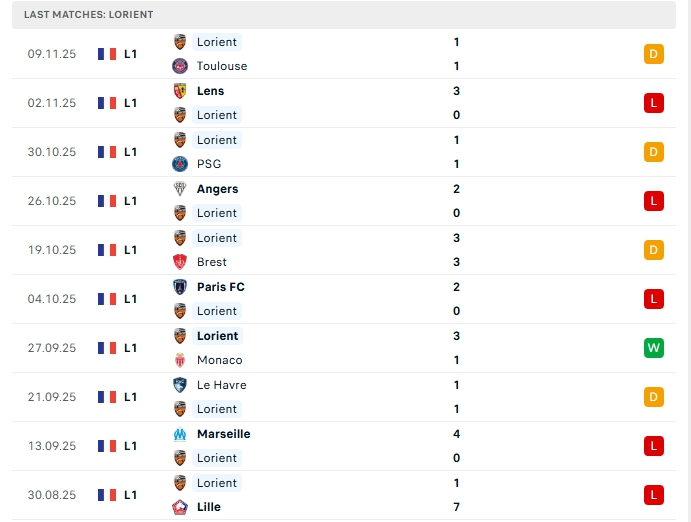Click the Lens team logo
The width and height of the screenshot is (691, 522).
coord(180,91)
